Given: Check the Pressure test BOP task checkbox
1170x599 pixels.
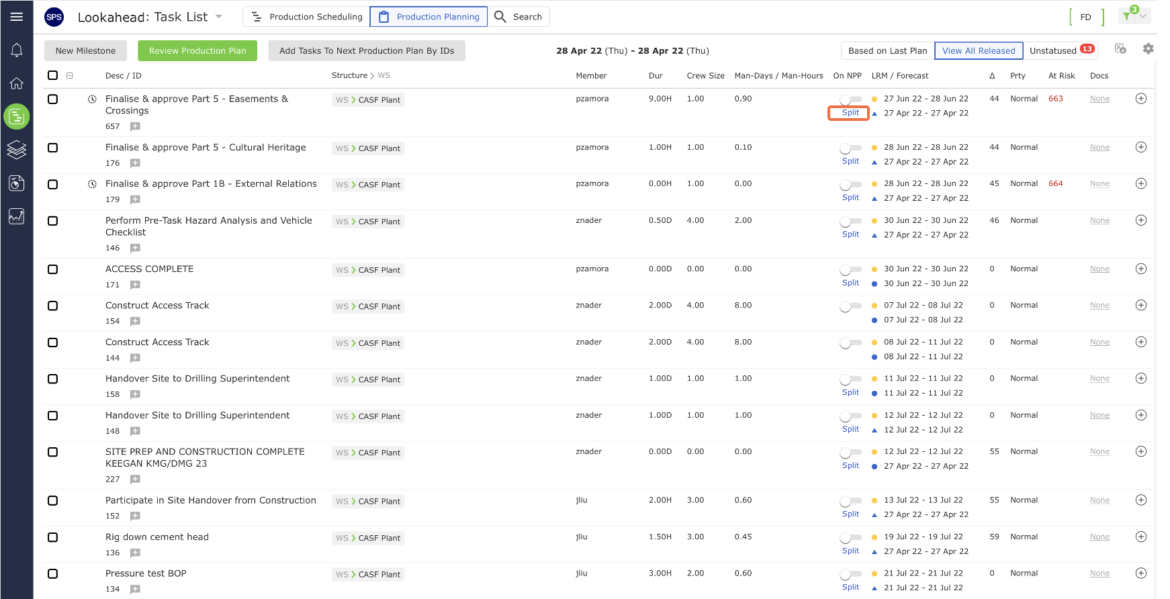Looking at the screenshot, I should tap(52, 574).
